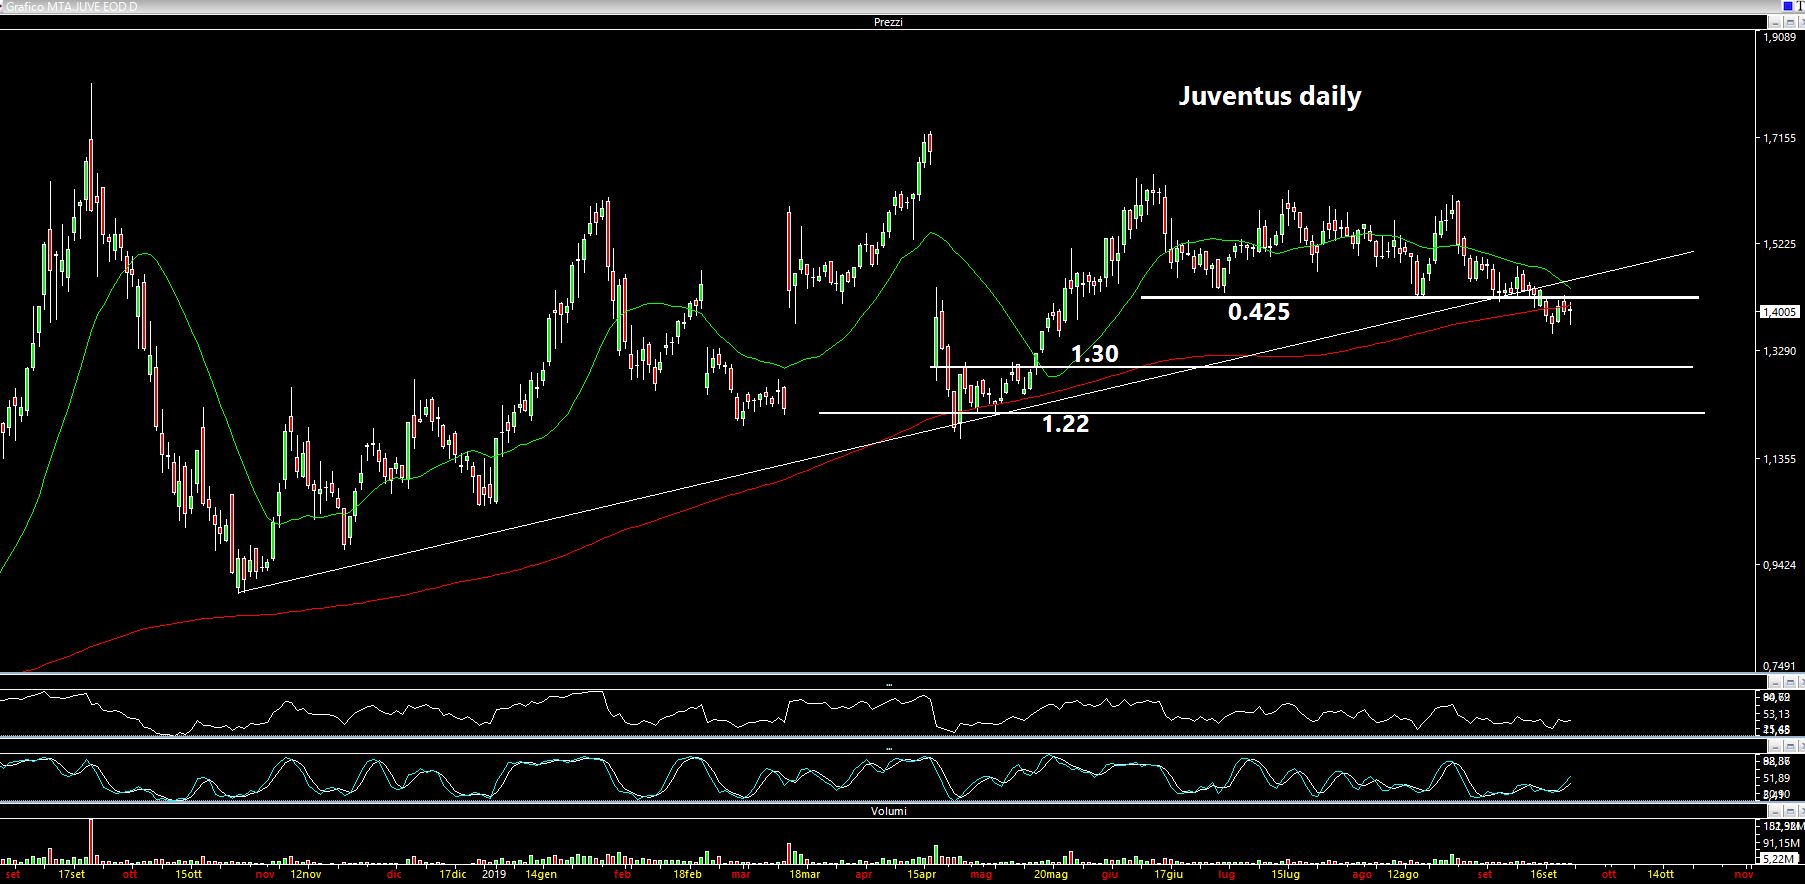This screenshot has width=1805, height=884.
Task: Click the 15ott date label
Action: point(188,874)
